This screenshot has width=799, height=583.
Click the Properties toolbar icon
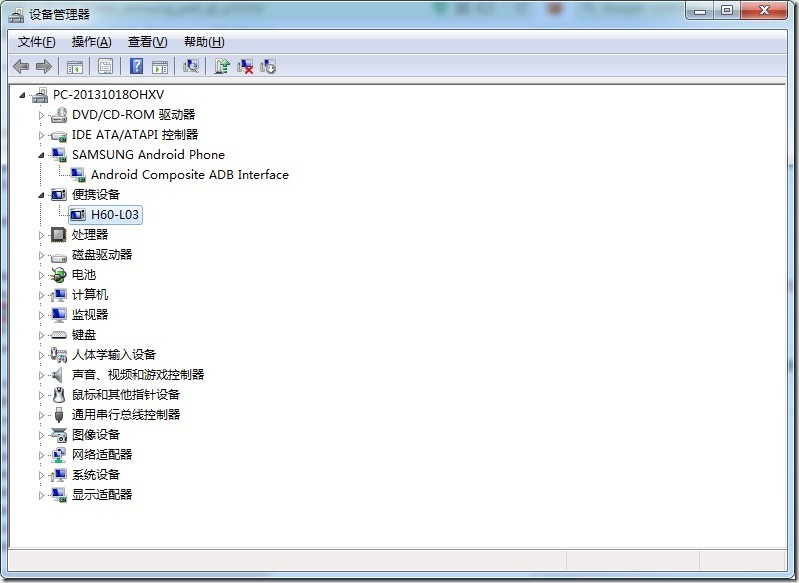click(105, 67)
